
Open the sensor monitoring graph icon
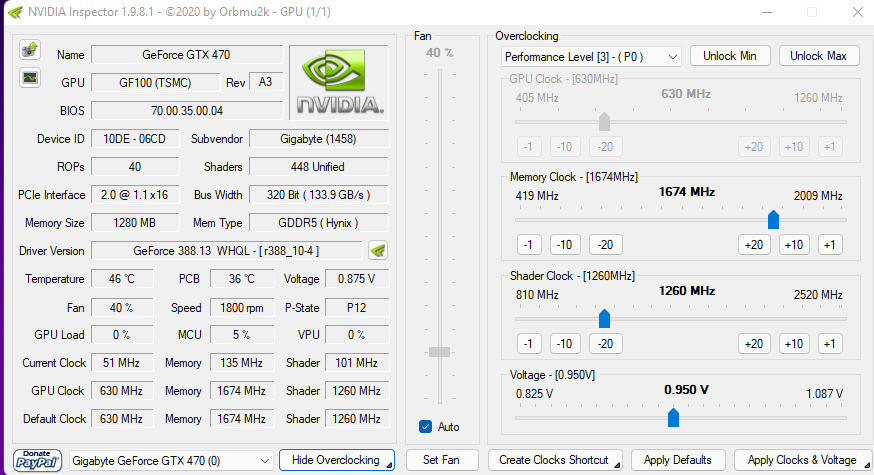(30, 77)
